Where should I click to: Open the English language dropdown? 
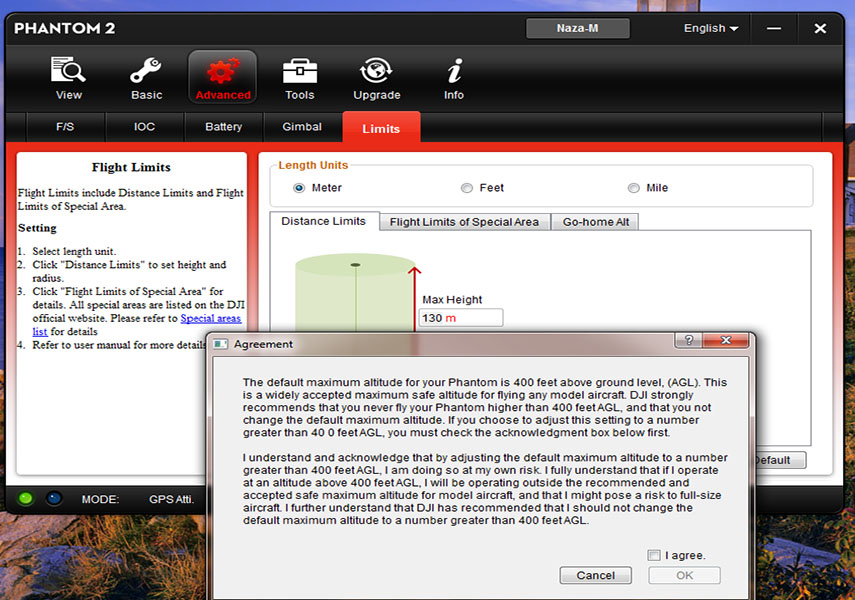[711, 28]
